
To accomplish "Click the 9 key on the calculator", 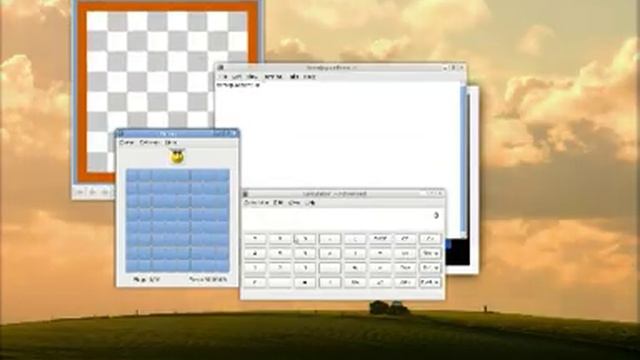I will pyautogui.click(x=305, y=238).
